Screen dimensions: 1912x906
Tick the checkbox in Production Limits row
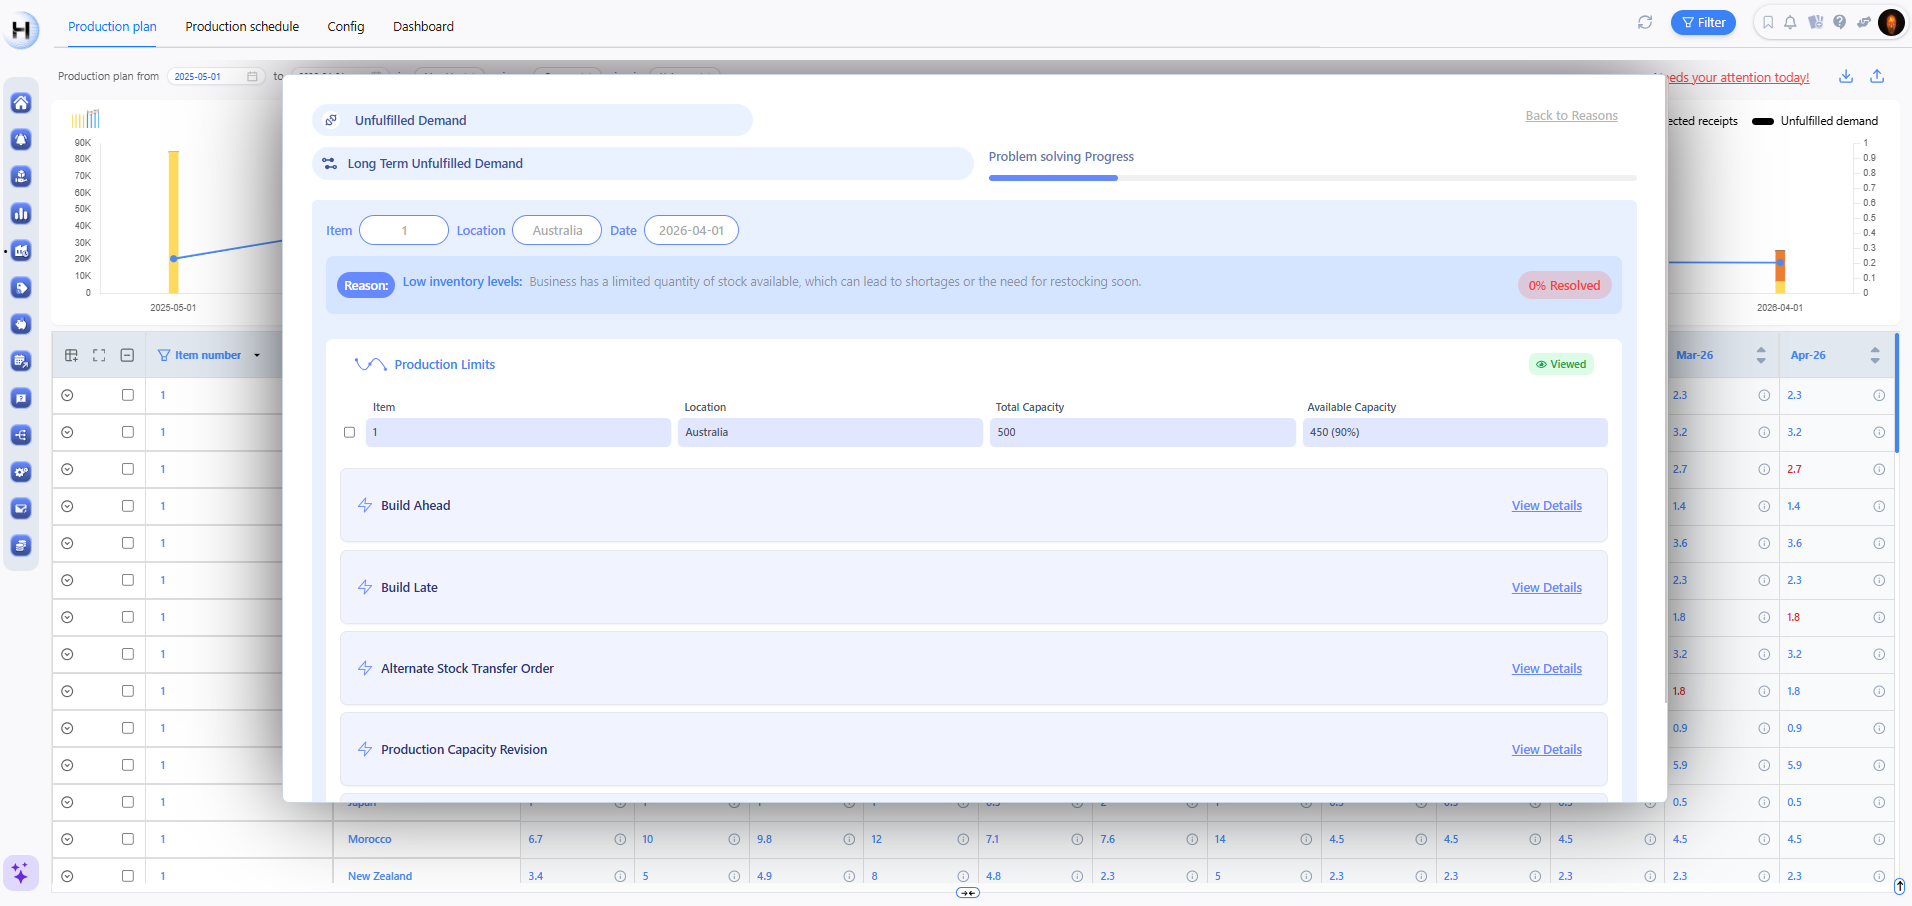pos(349,433)
